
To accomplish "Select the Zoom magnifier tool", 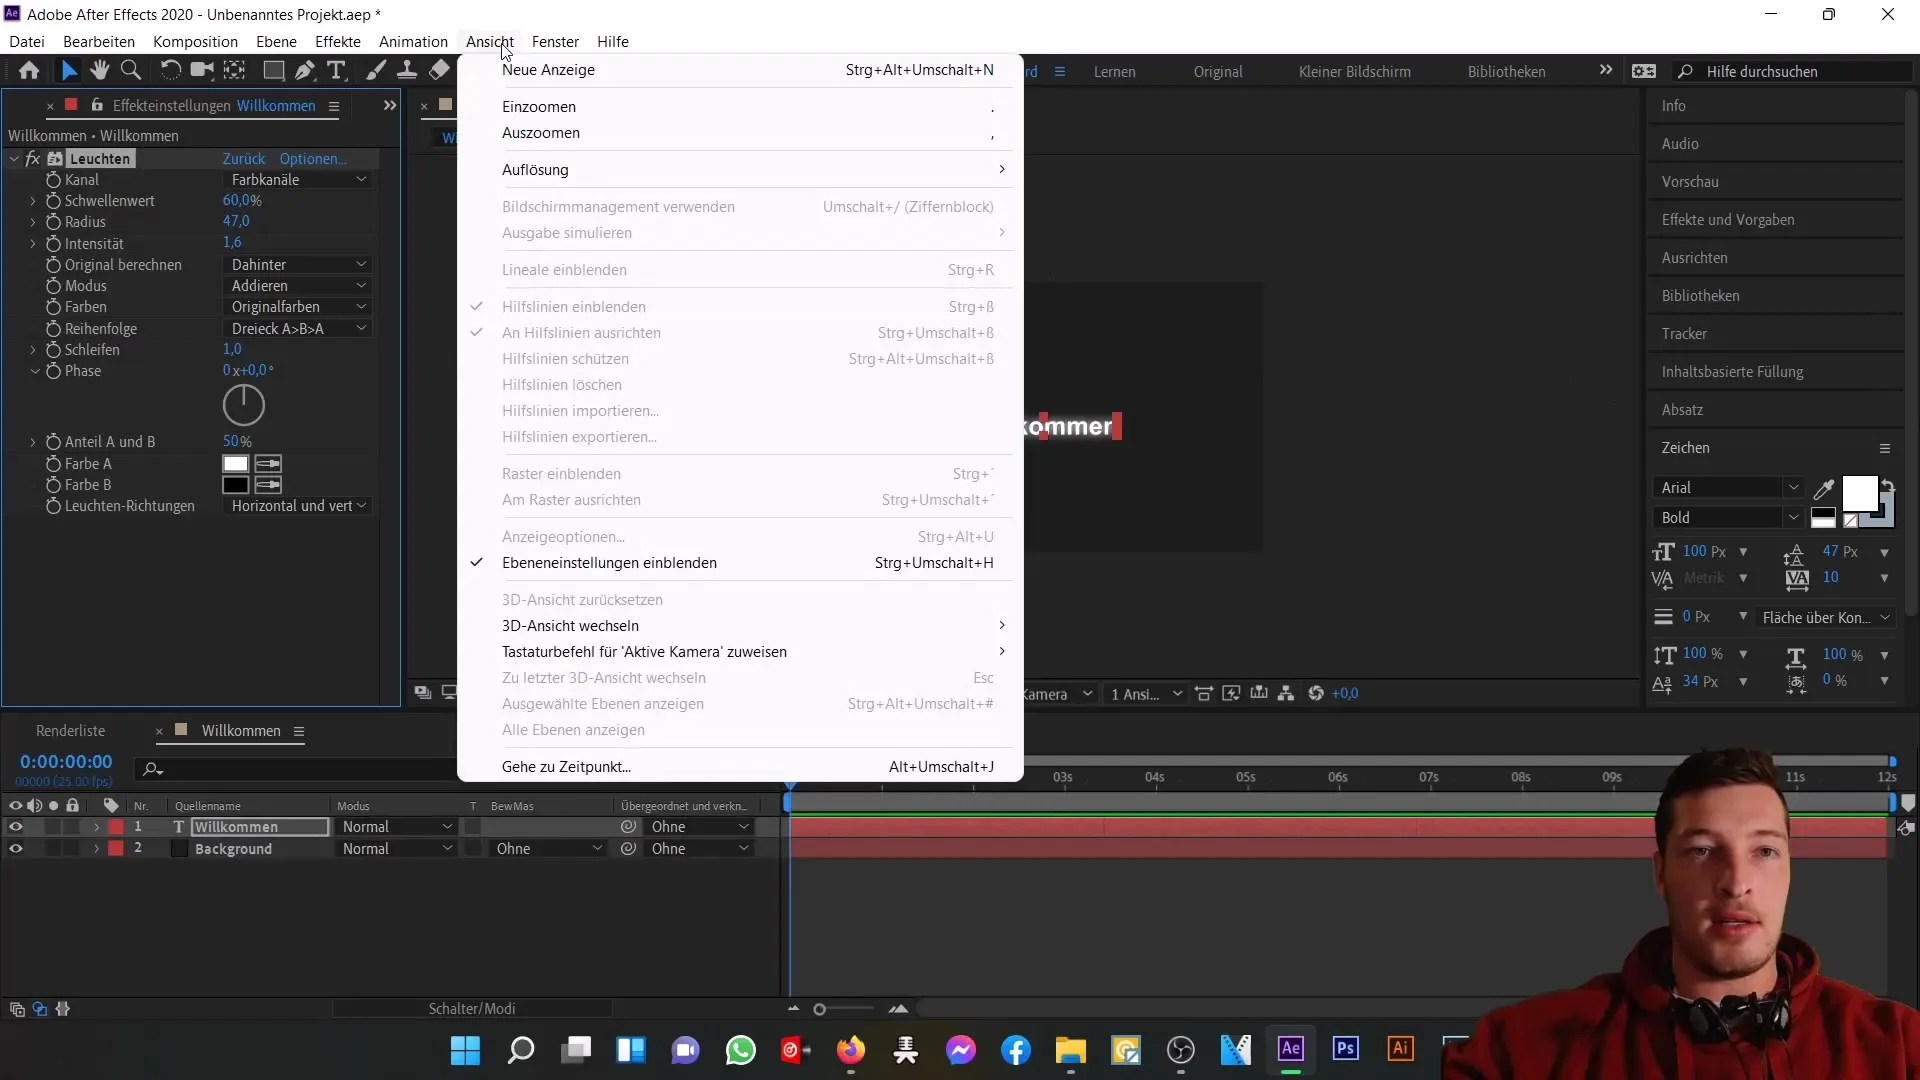I will tap(130, 71).
